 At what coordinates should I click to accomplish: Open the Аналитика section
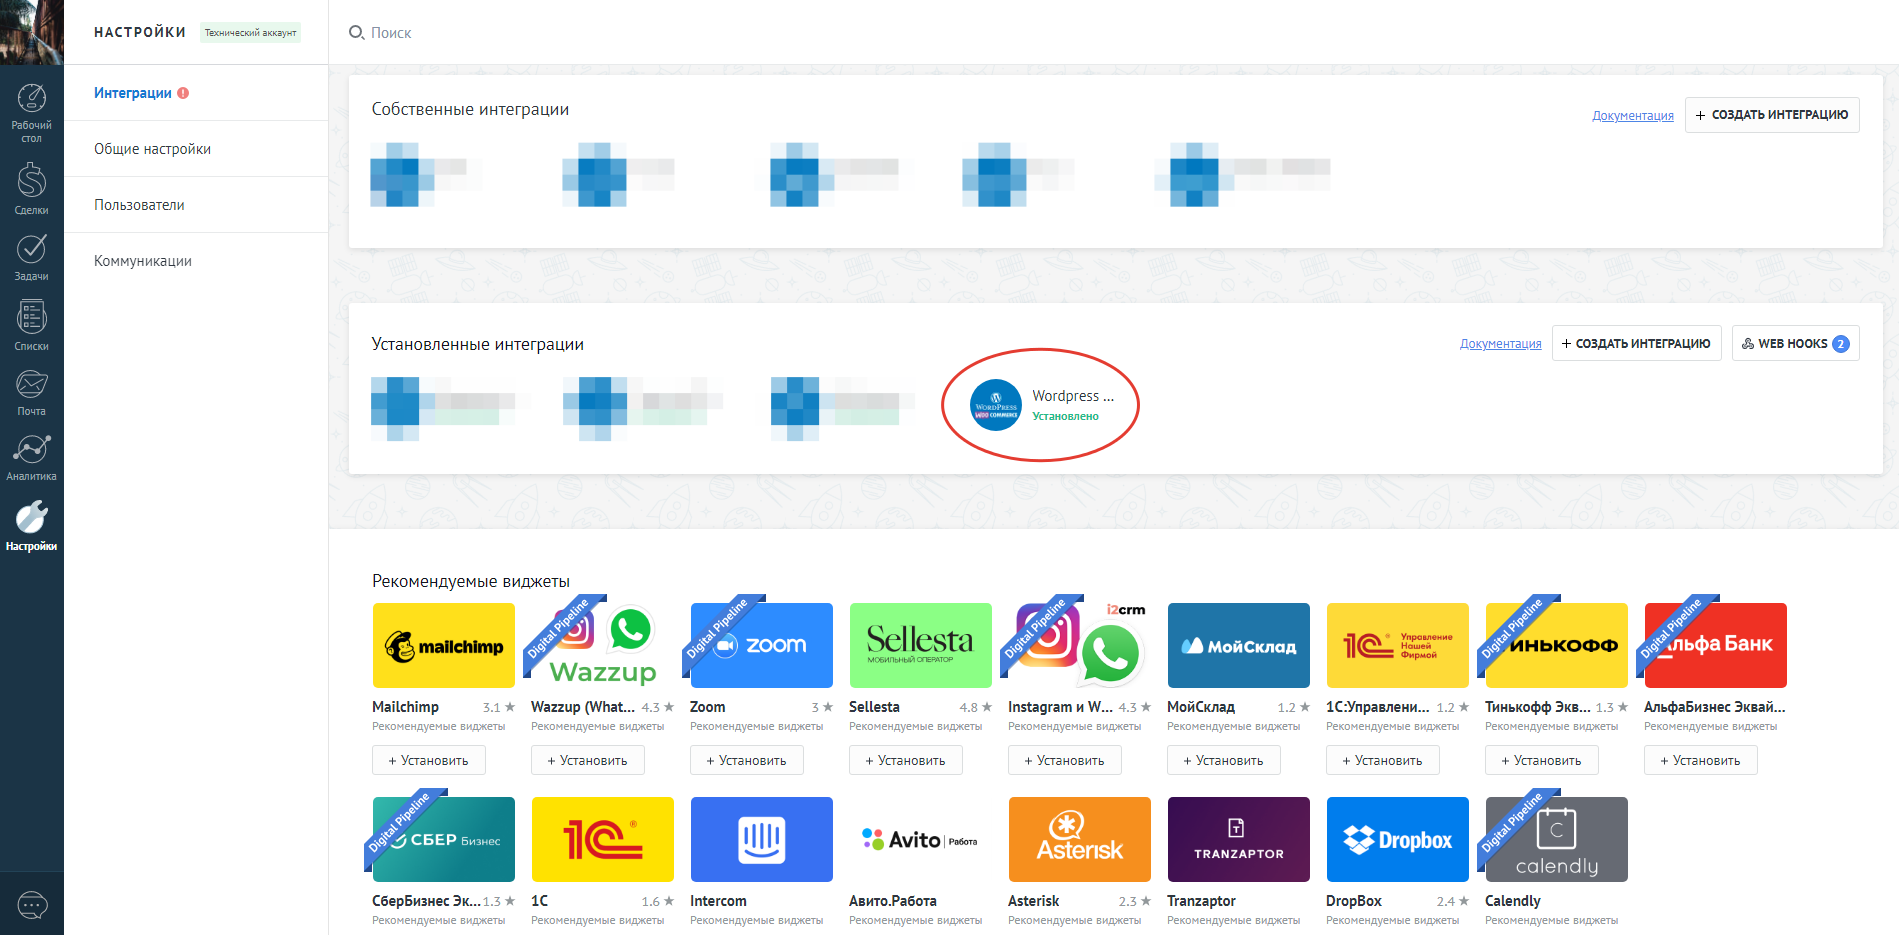tap(31, 455)
